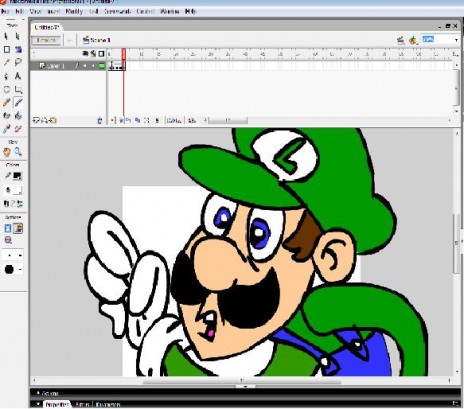Toggle Layer 1 visibility dot

[x=85, y=66]
